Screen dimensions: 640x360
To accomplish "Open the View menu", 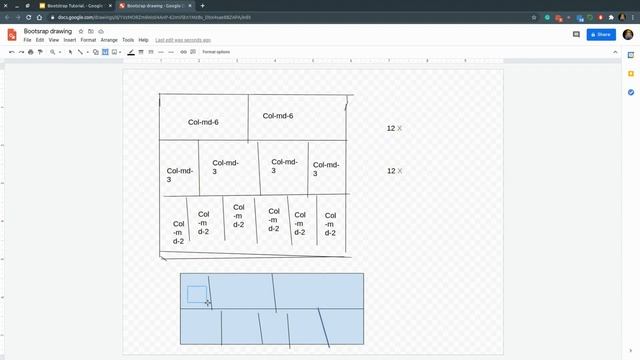I will pyautogui.click(x=54, y=40).
